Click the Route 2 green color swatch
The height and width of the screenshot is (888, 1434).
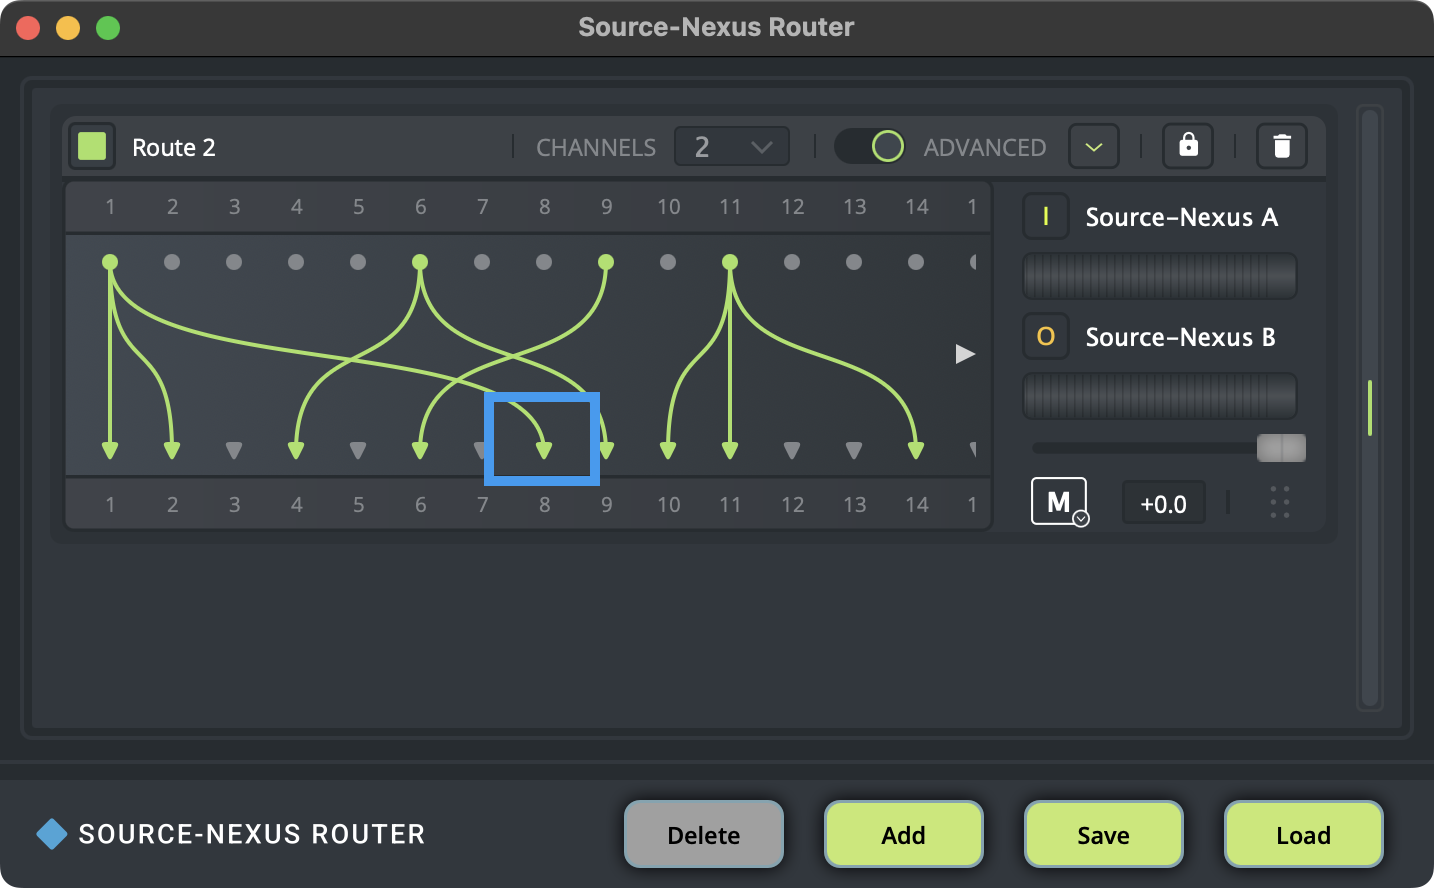click(x=92, y=147)
